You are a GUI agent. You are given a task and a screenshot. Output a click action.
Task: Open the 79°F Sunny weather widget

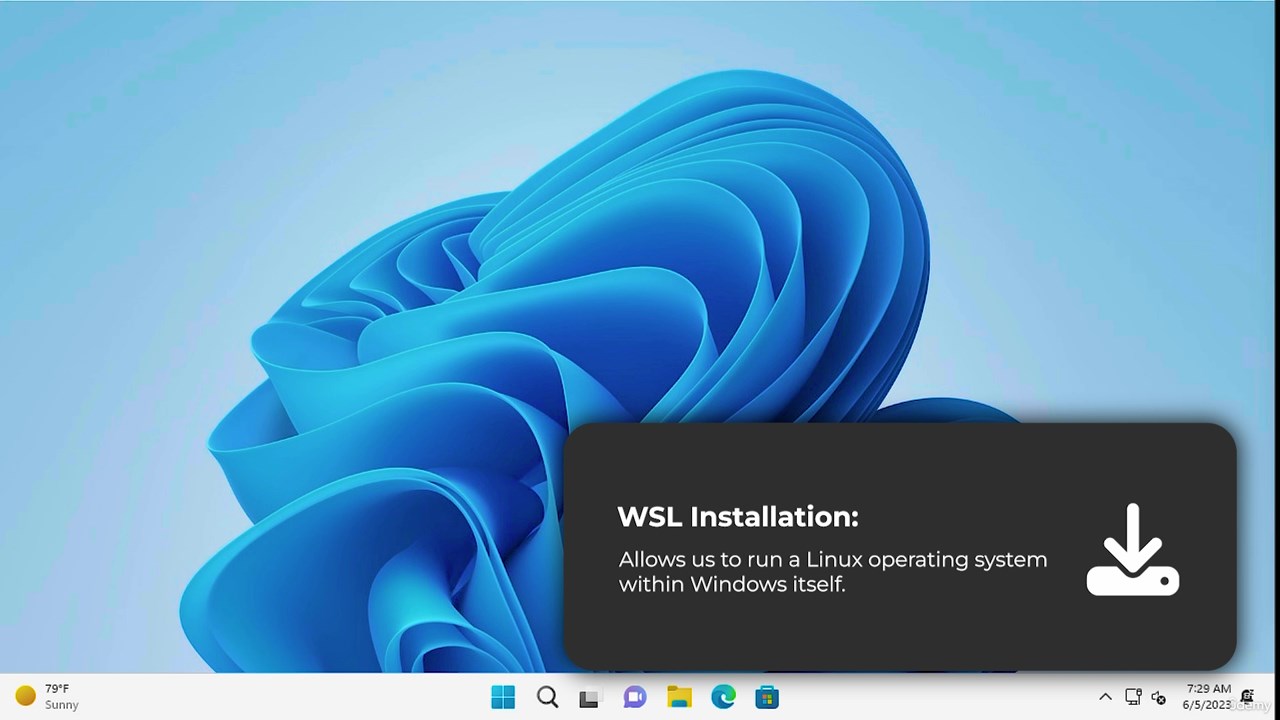(47, 696)
